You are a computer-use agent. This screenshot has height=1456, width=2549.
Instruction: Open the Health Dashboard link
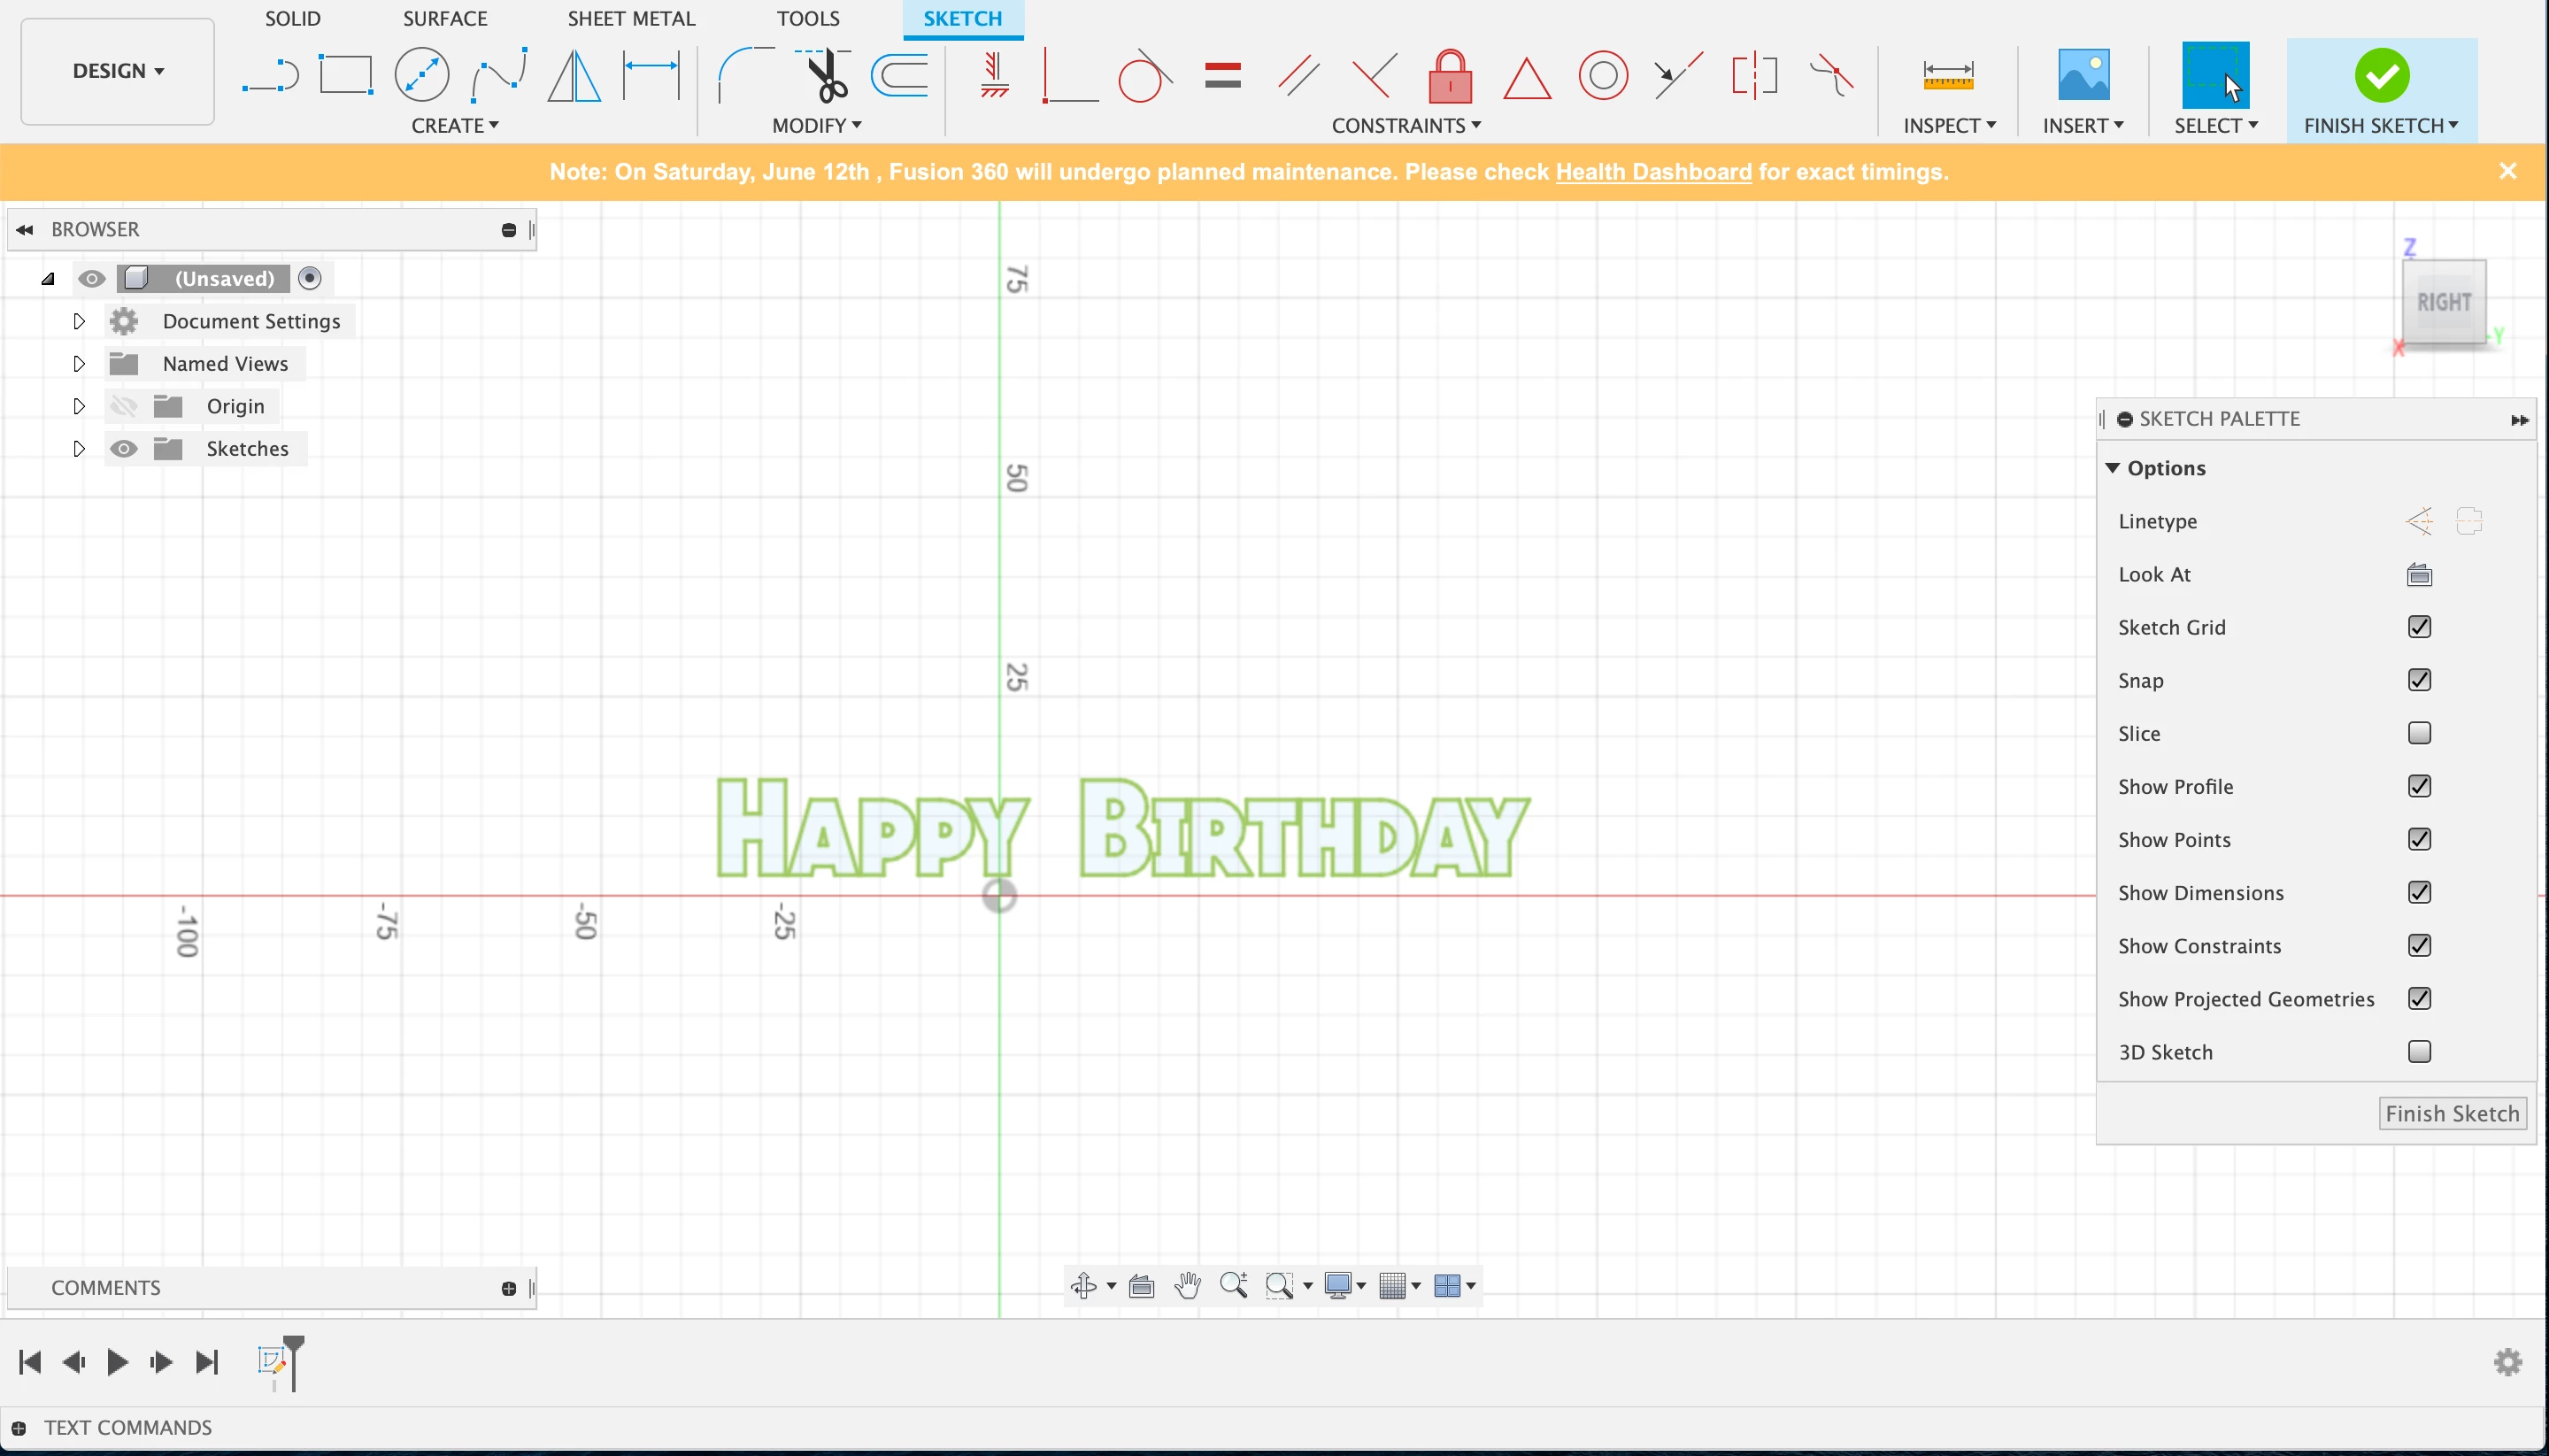click(x=1653, y=172)
